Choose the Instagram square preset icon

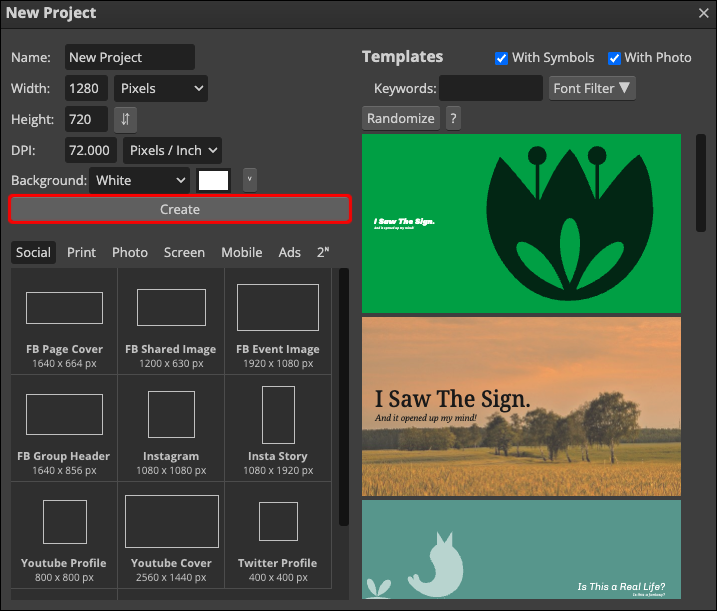171,414
